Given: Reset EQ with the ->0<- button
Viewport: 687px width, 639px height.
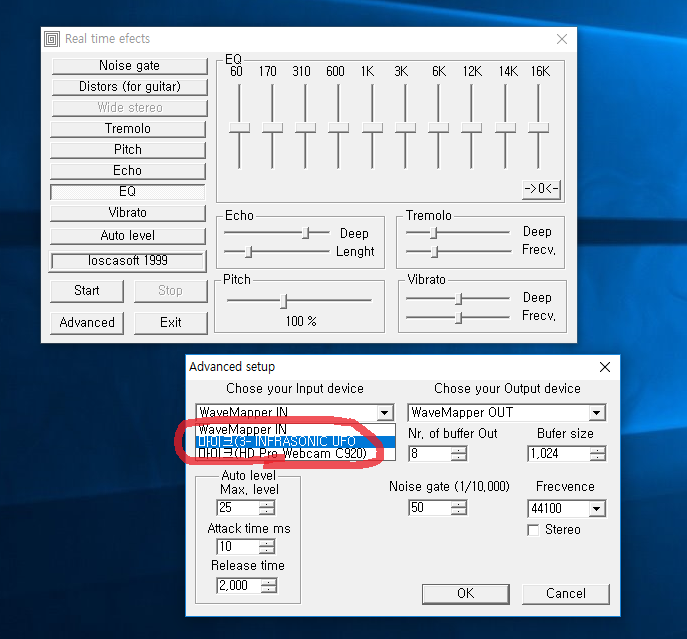Looking at the screenshot, I should [542, 189].
